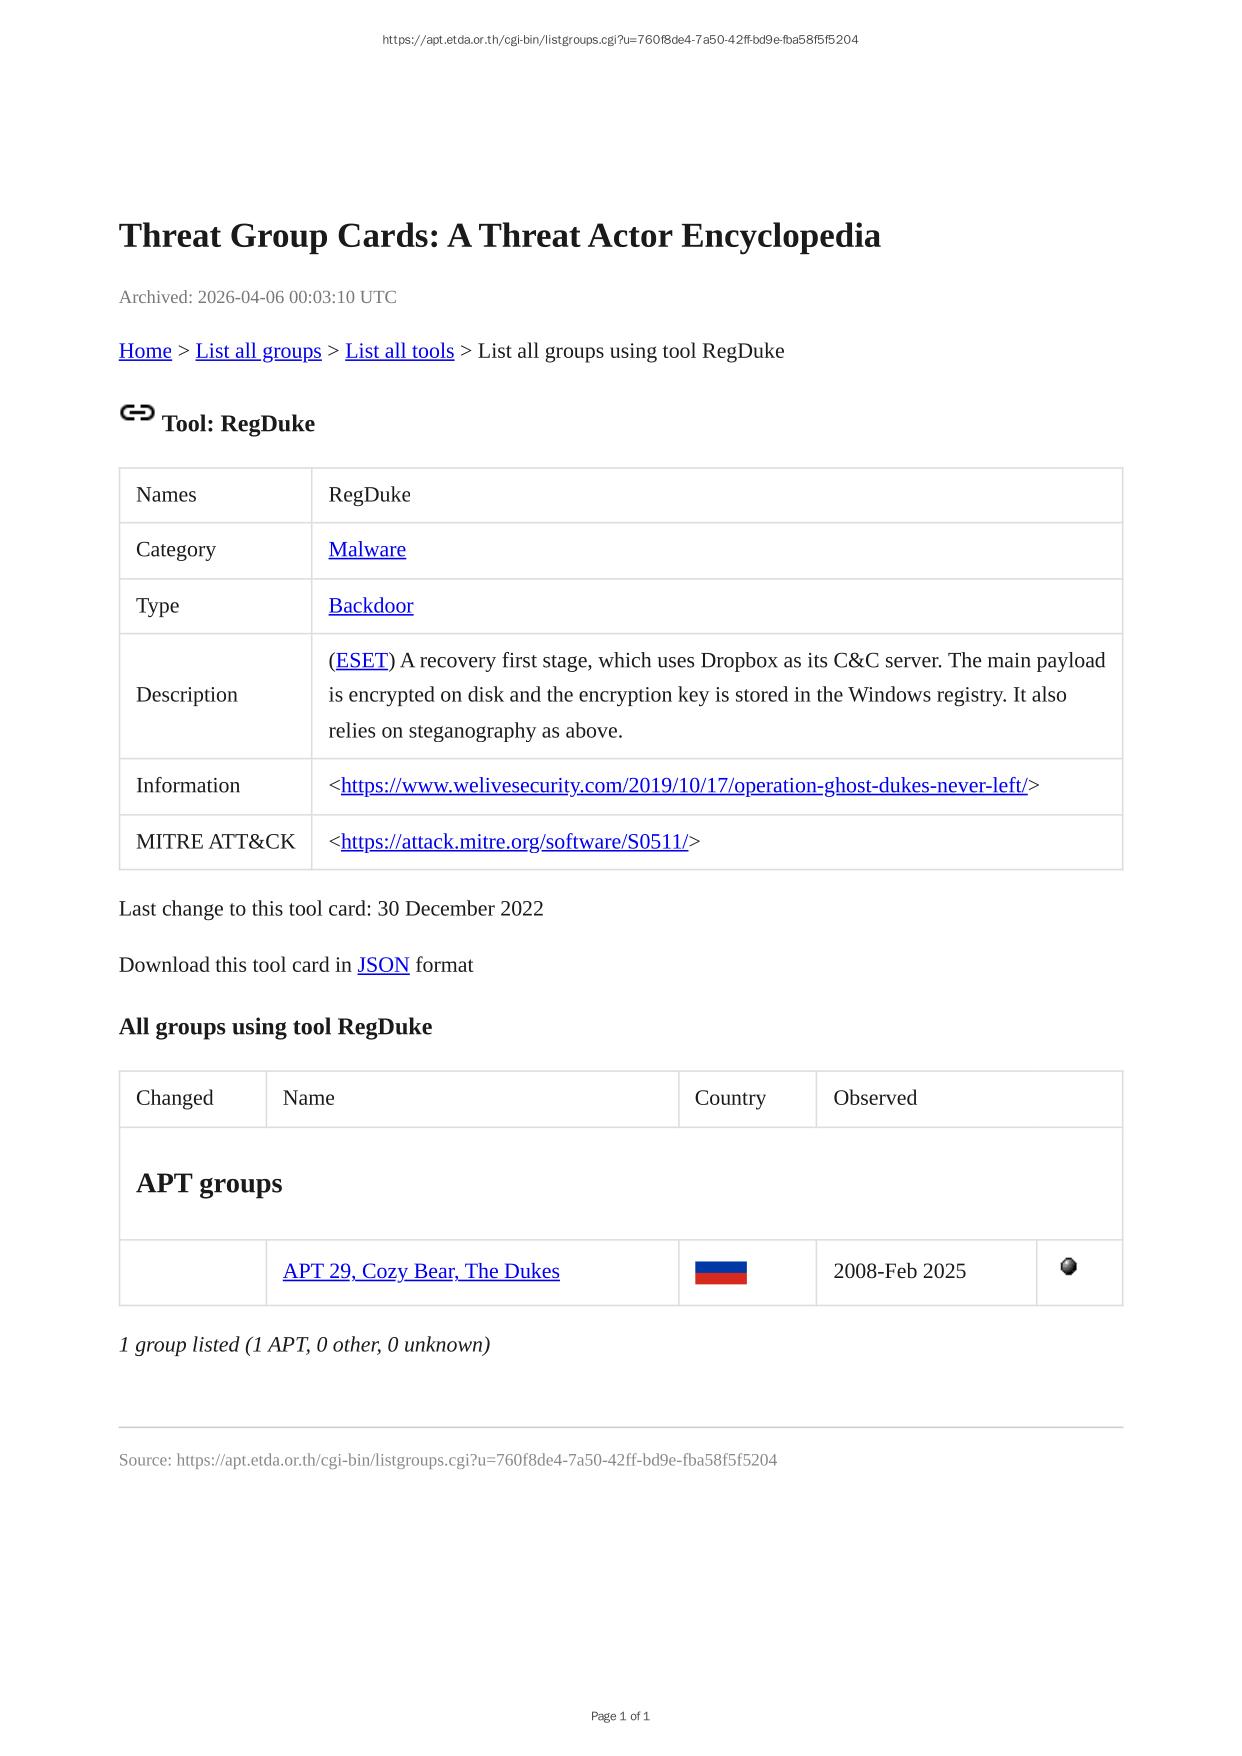Open the APT 29, Cozy Bear, The Dukes group
The height and width of the screenshot is (1756, 1242).
[x=421, y=1272]
